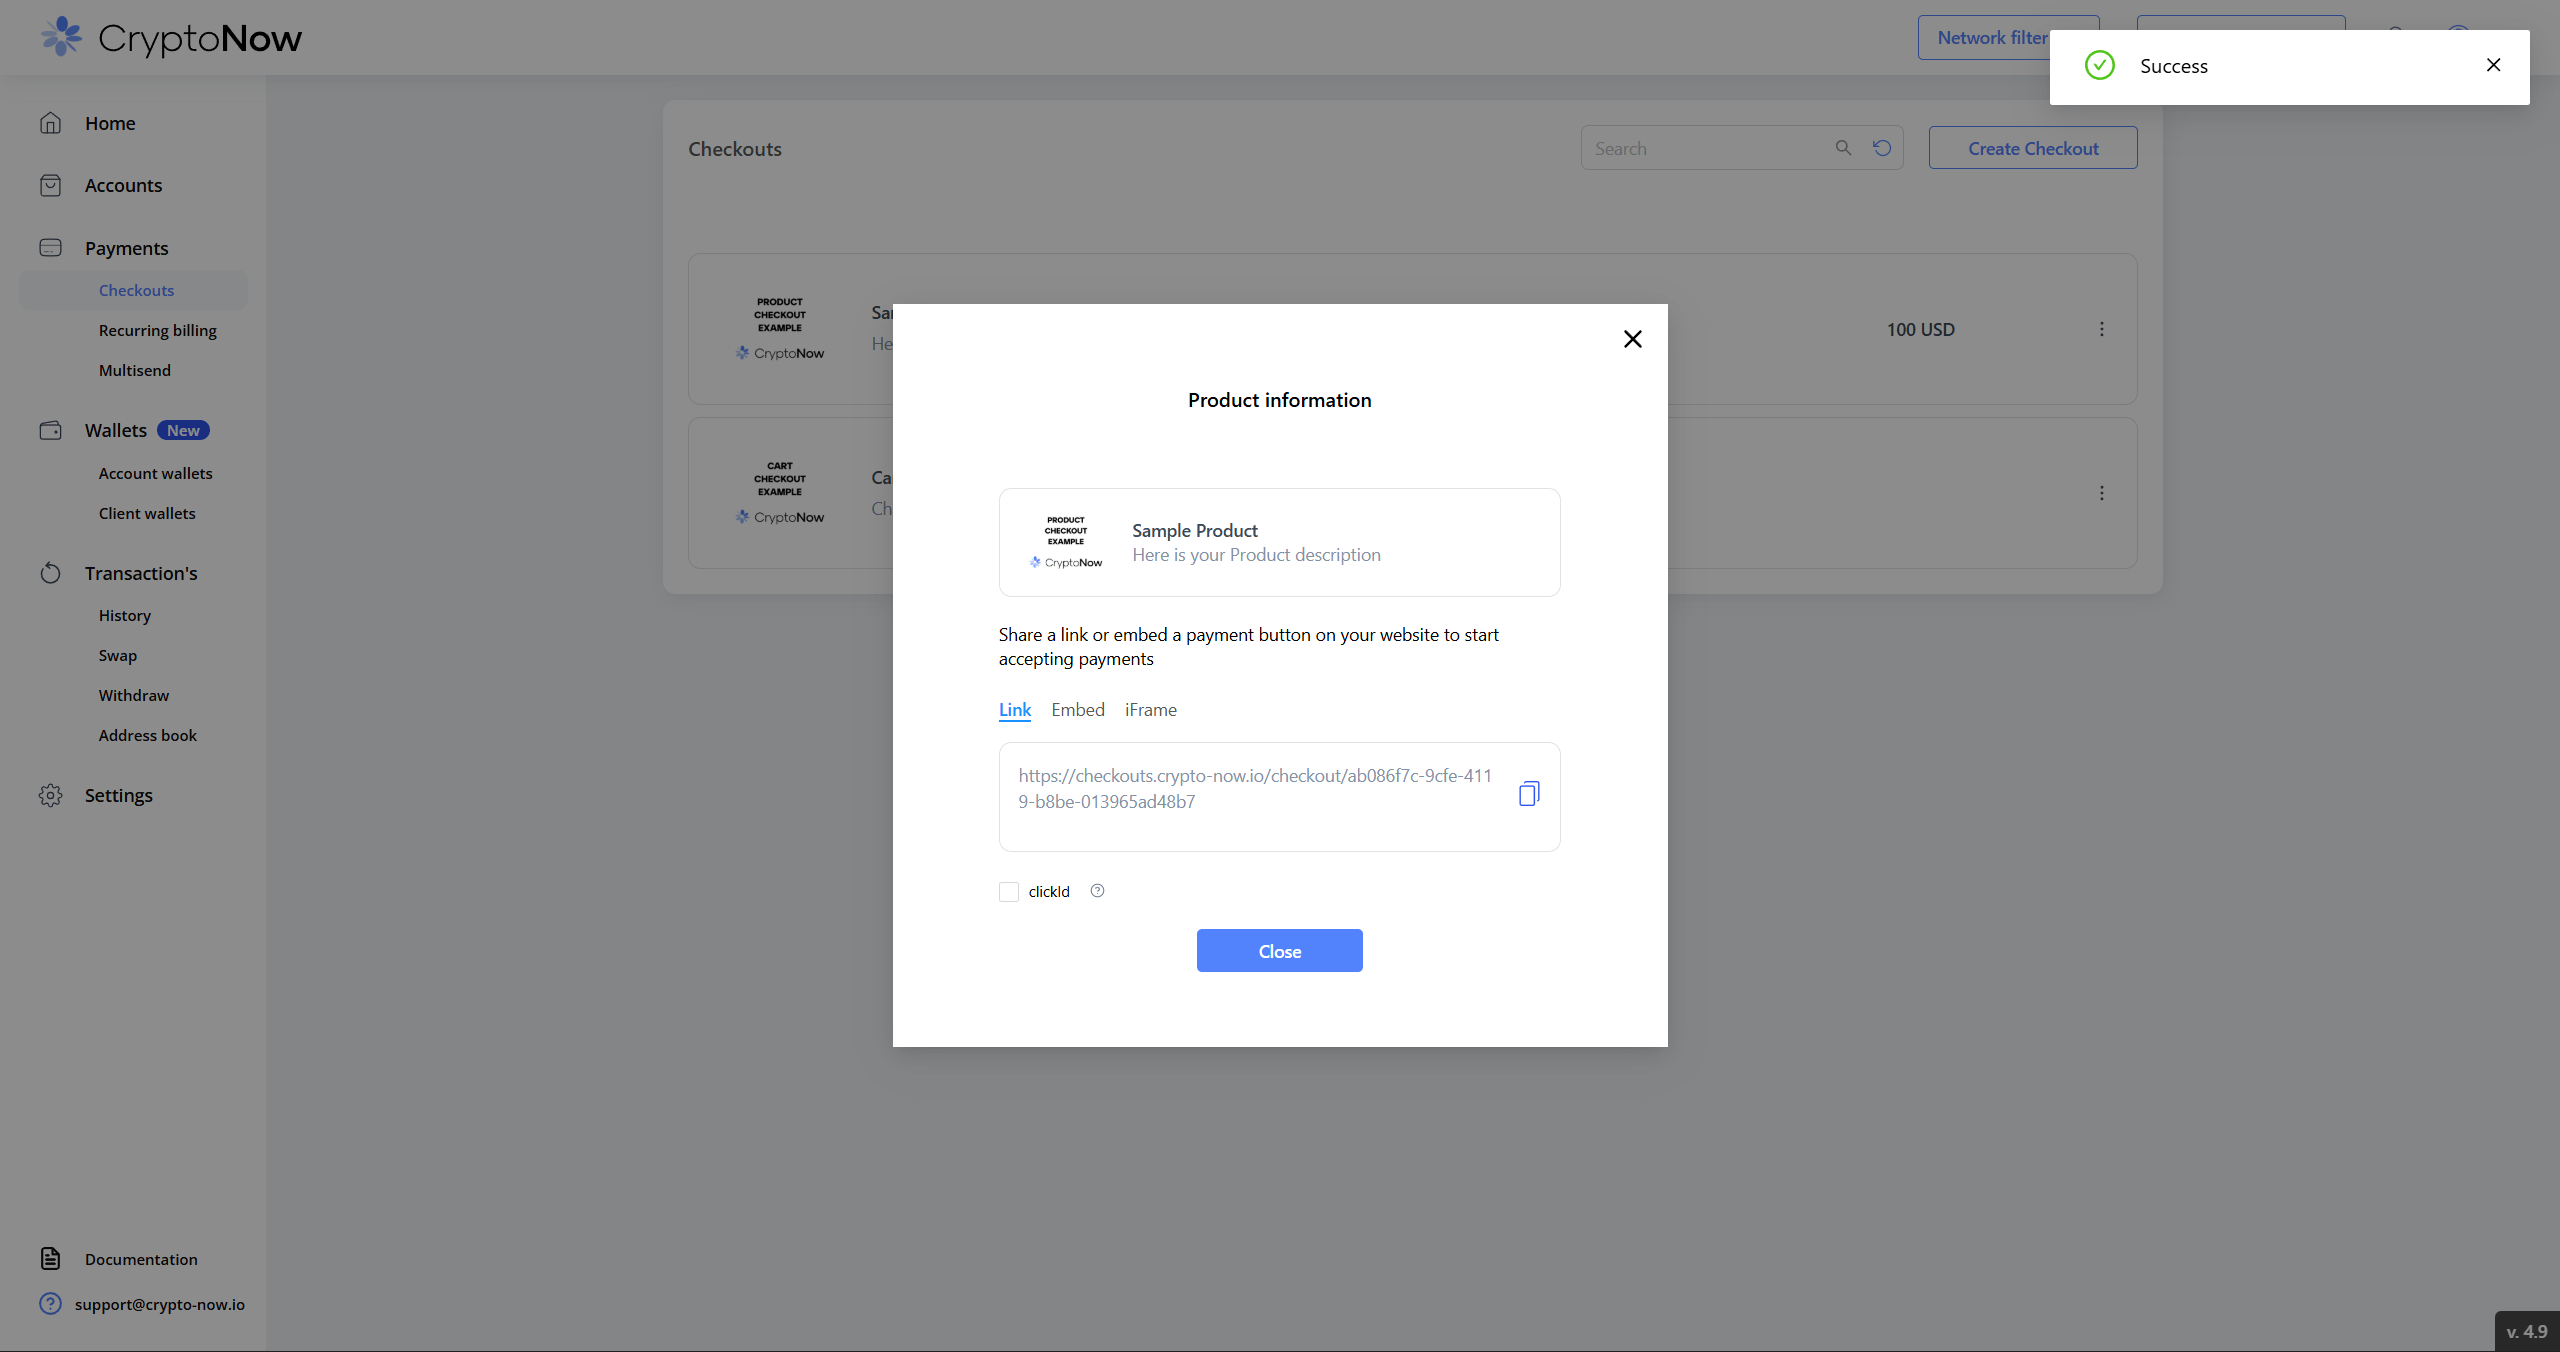Click the Transaction's history icon
This screenshot has height=1352, width=2560.
[50, 573]
